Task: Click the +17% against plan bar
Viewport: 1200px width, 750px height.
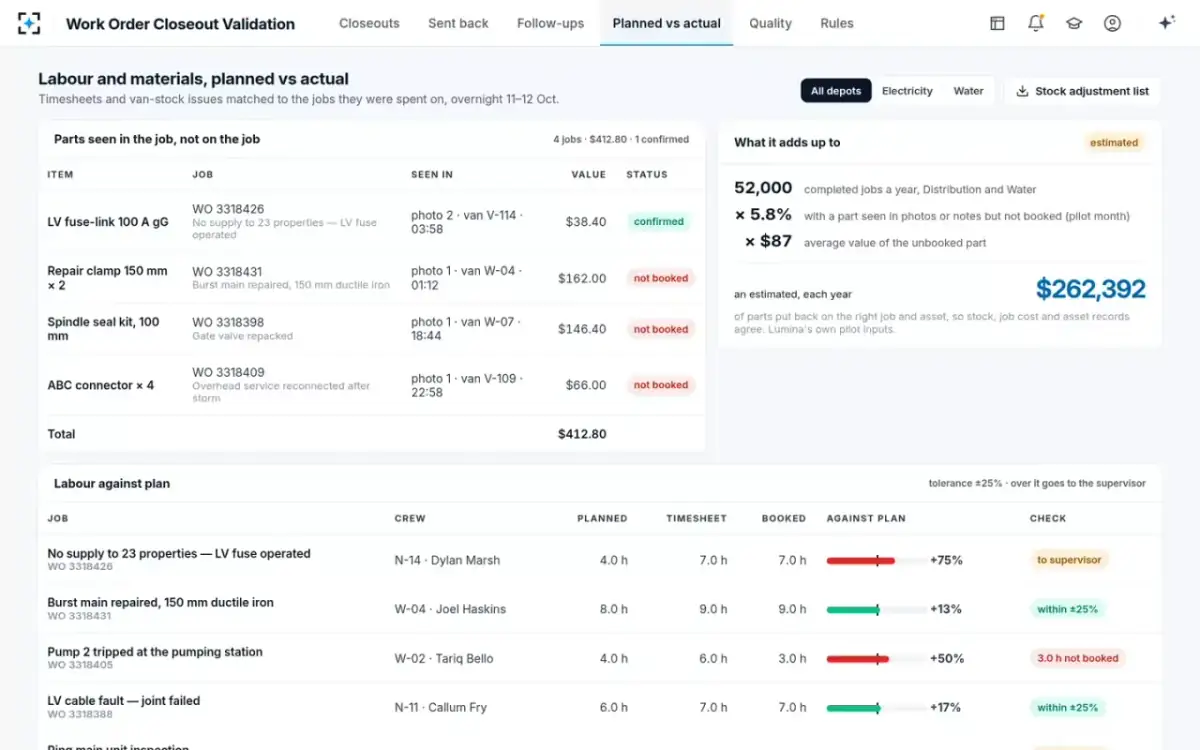Action: pos(875,708)
